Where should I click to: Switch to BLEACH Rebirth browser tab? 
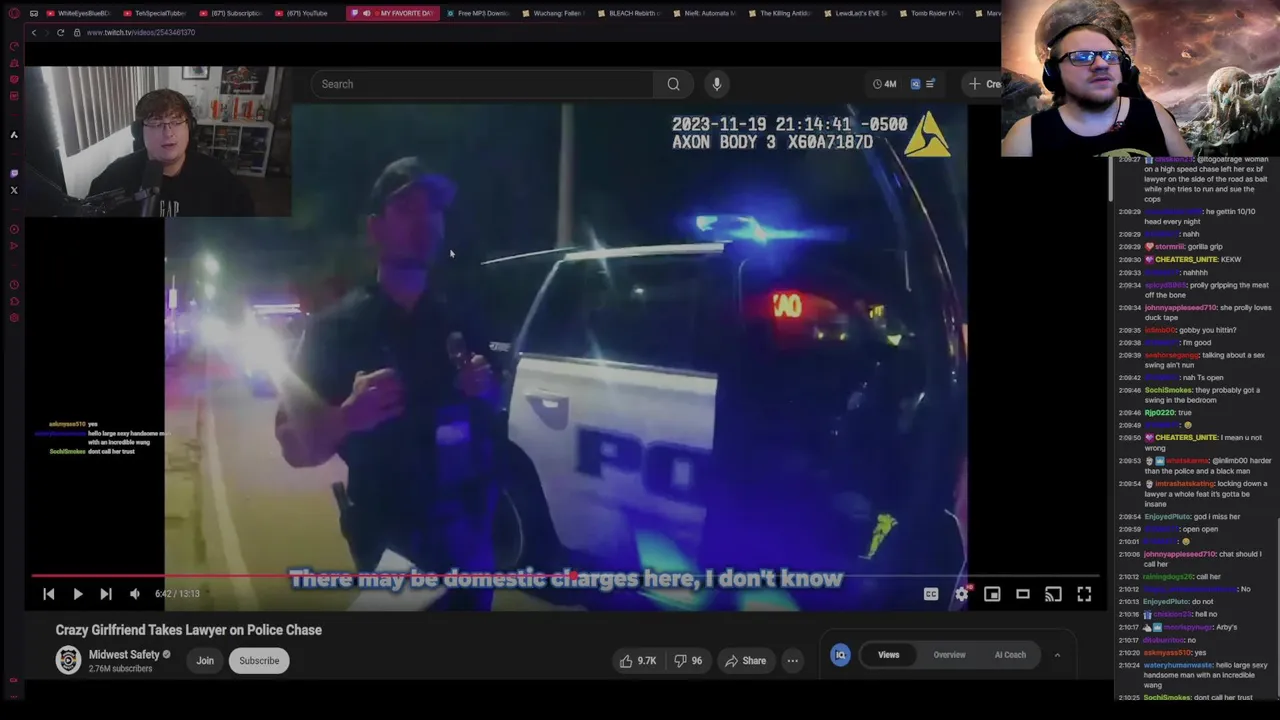click(627, 13)
